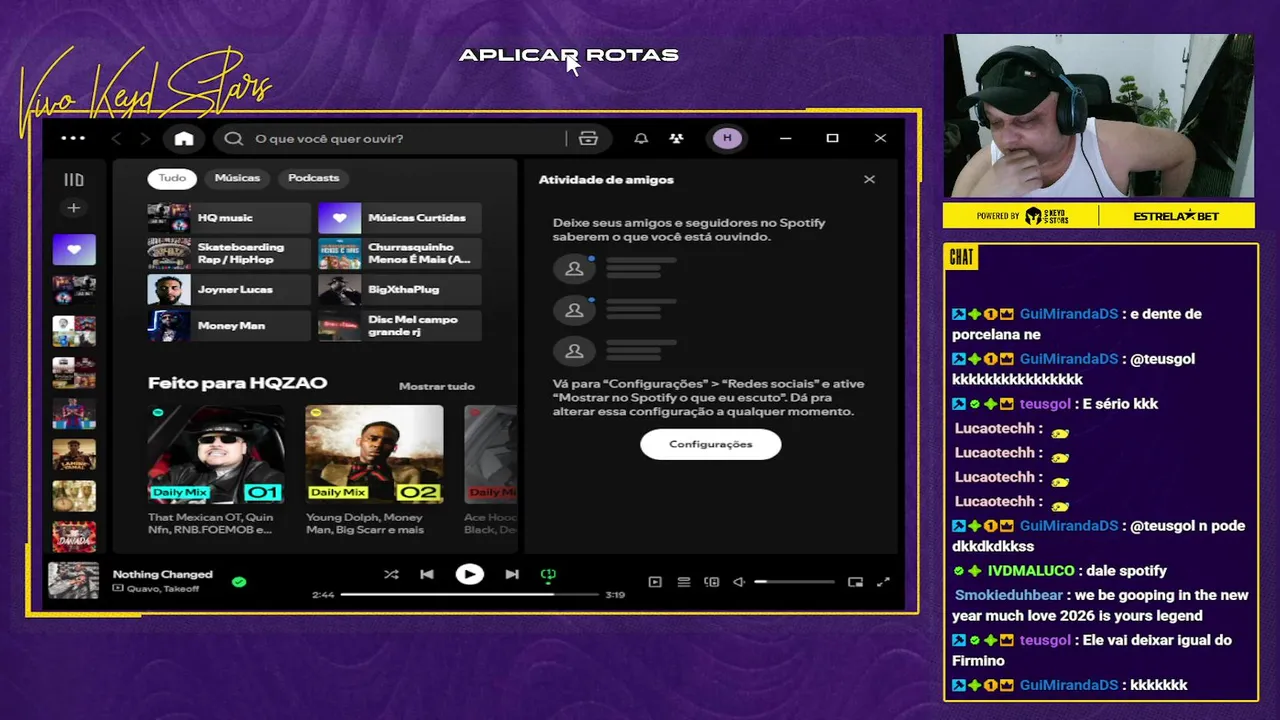Close the 'Atividade de amigos' panel
The height and width of the screenshot is (720, 1280).
[869, 179]
